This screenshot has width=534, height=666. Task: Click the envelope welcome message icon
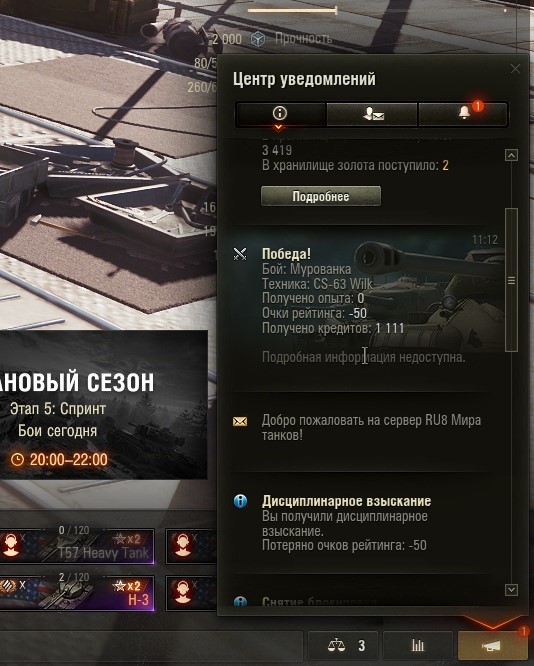tap(240, 421)
